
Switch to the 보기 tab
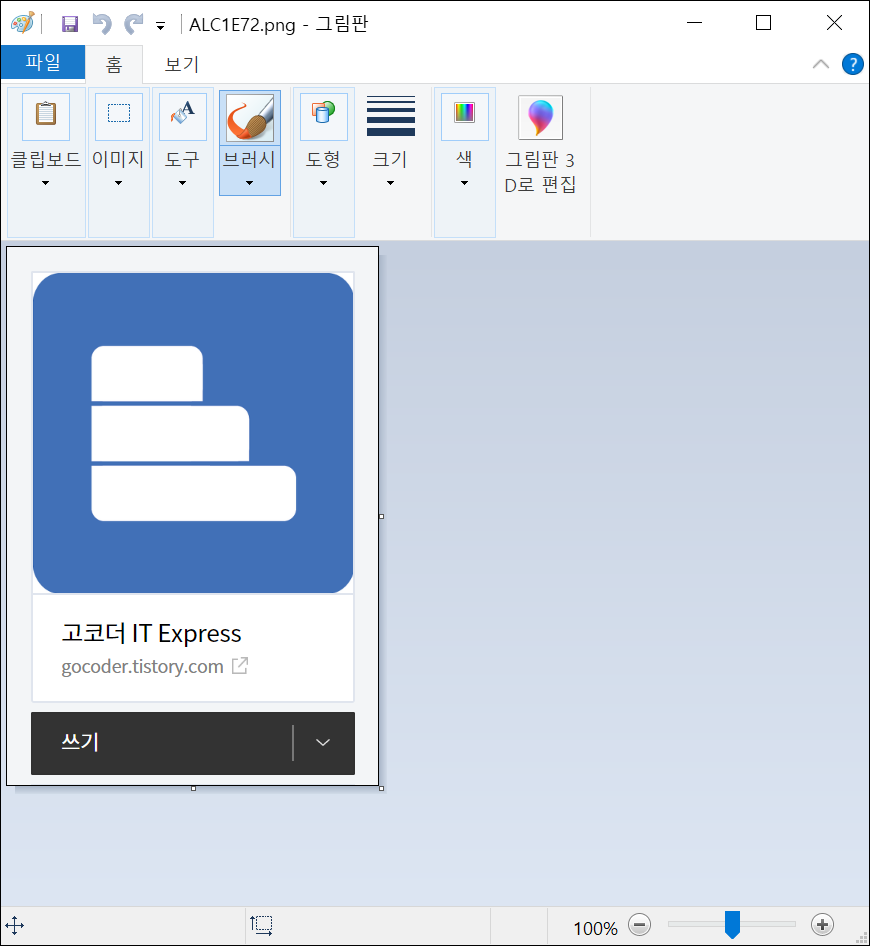pos(182,65)
